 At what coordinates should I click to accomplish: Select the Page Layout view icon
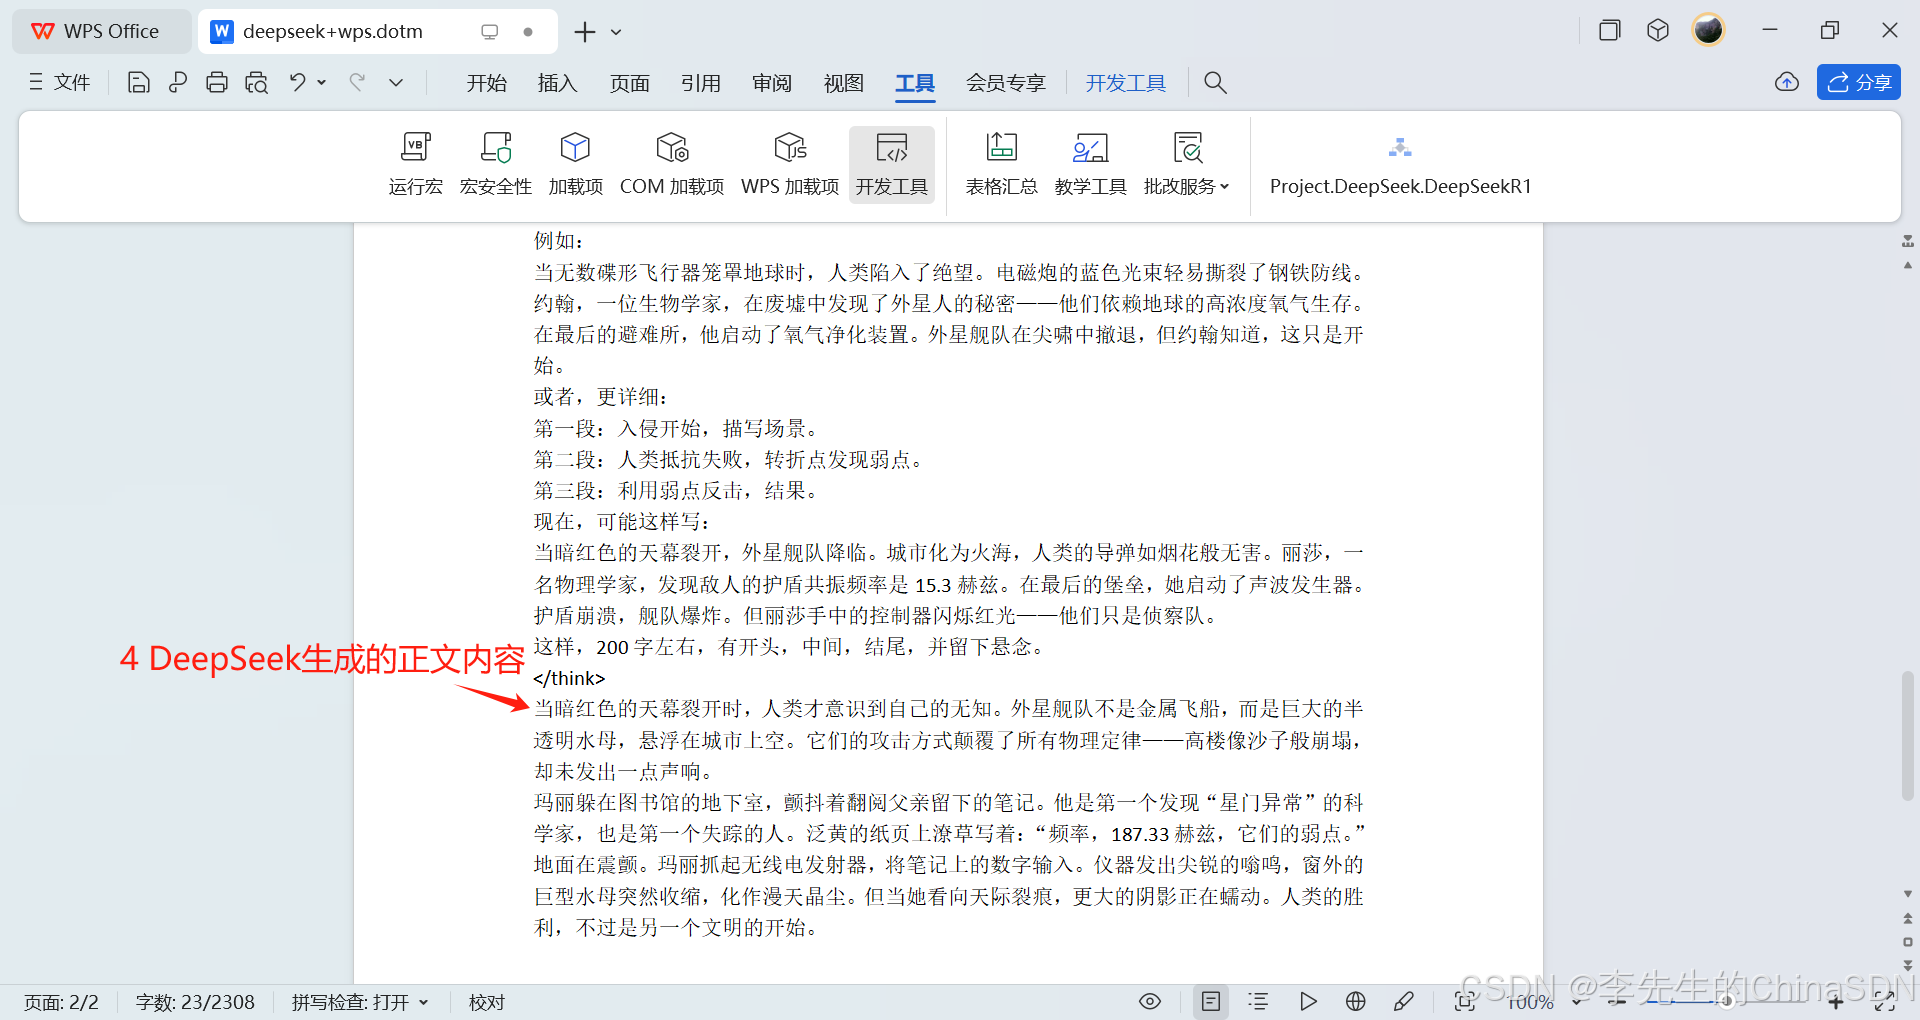pos(1211,1001)
